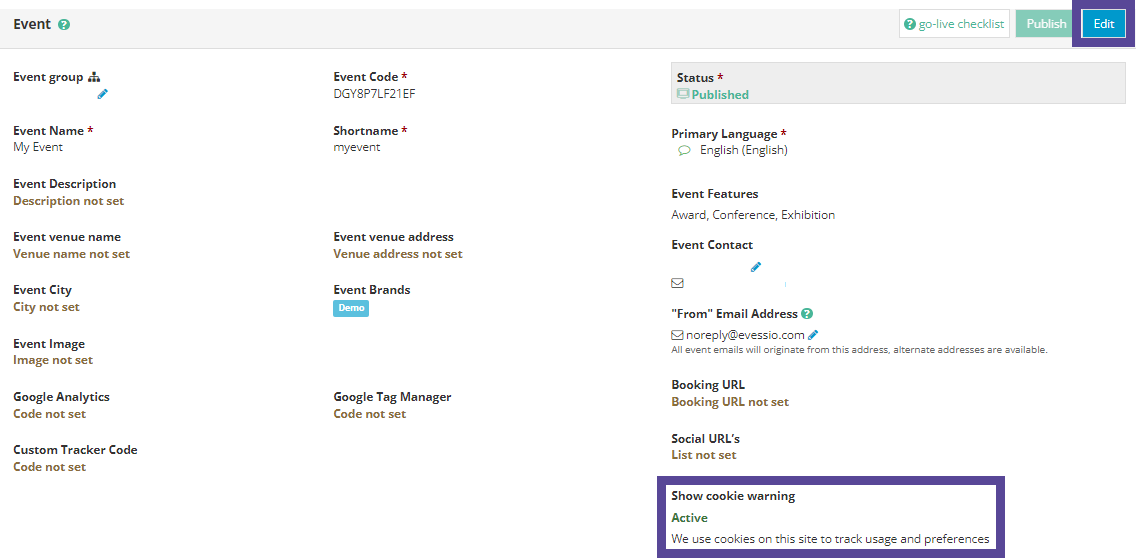Click the Event Features label

pos(715,194)
